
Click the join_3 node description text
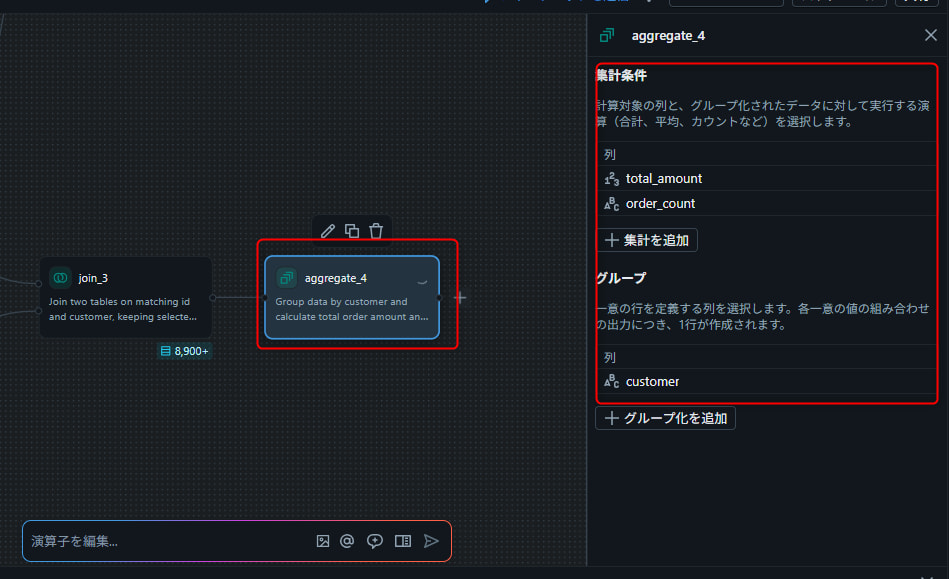[x=123, y=309]
